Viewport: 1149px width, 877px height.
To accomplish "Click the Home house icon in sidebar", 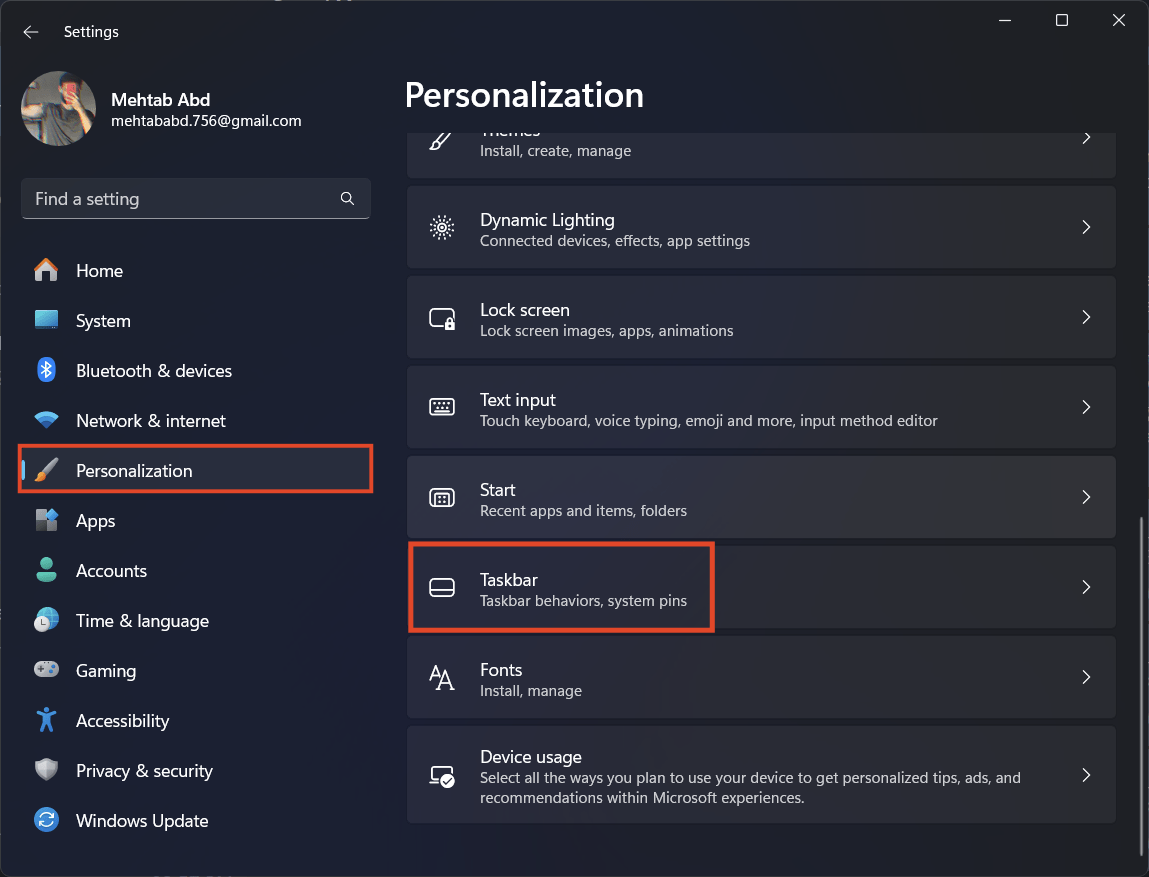I will pyautogui.click(x=46, y=270).
